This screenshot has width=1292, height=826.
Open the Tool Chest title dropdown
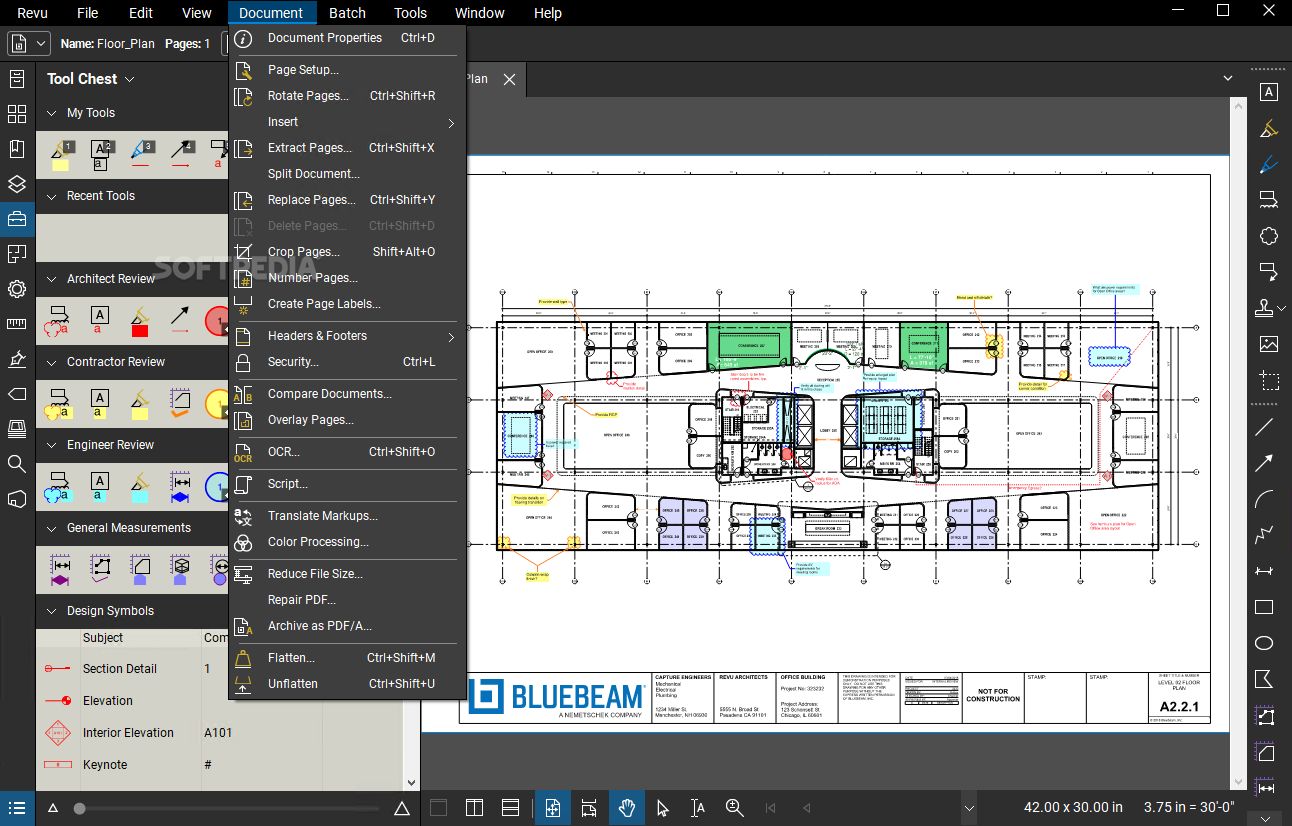coord(129,79)
